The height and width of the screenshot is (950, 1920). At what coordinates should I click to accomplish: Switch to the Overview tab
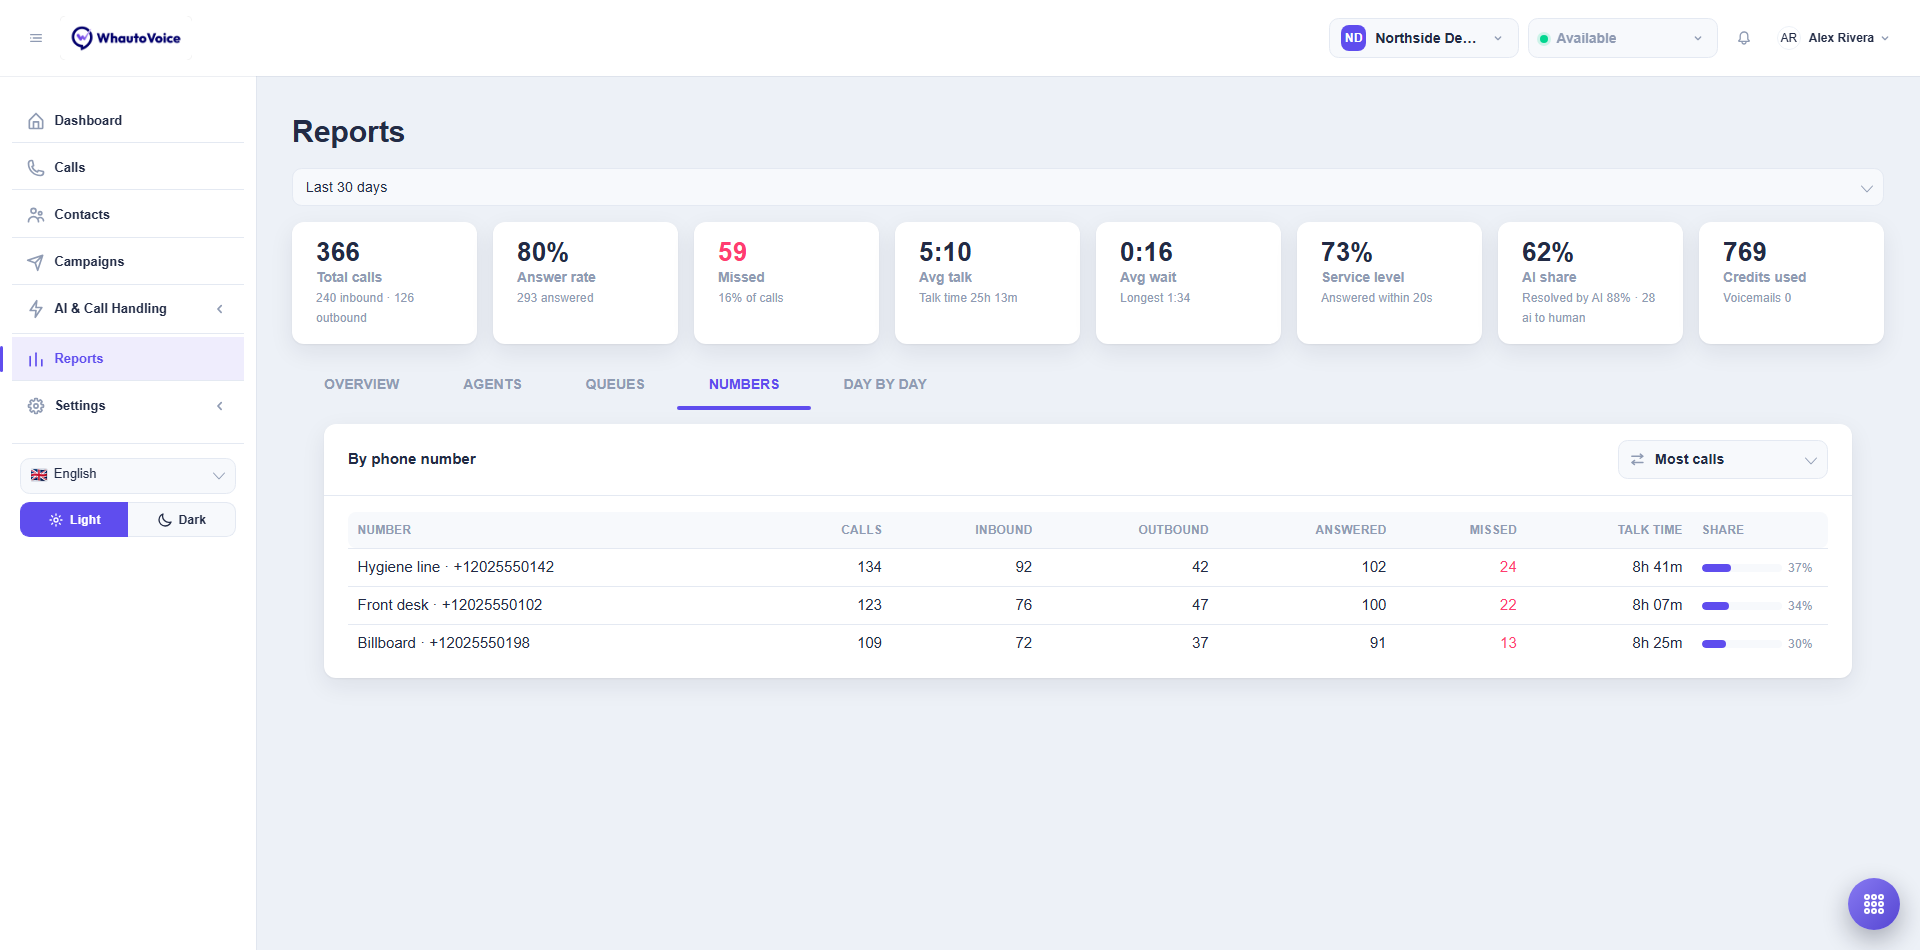point(361,384)
